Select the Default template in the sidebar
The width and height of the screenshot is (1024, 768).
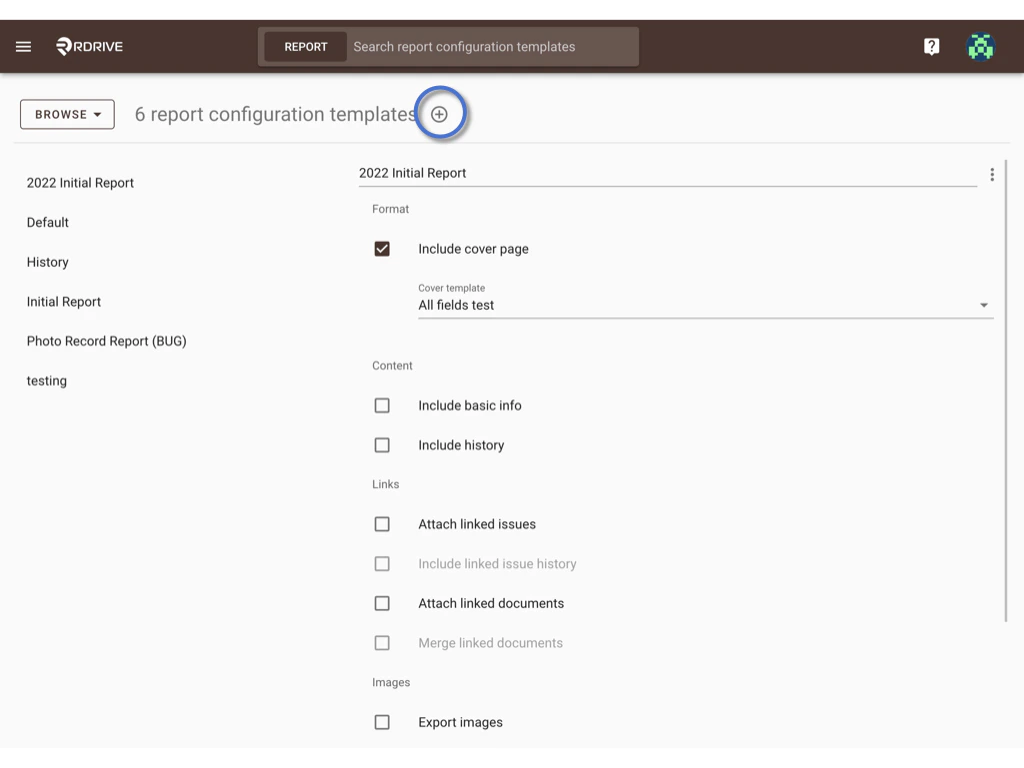point(47,222)
